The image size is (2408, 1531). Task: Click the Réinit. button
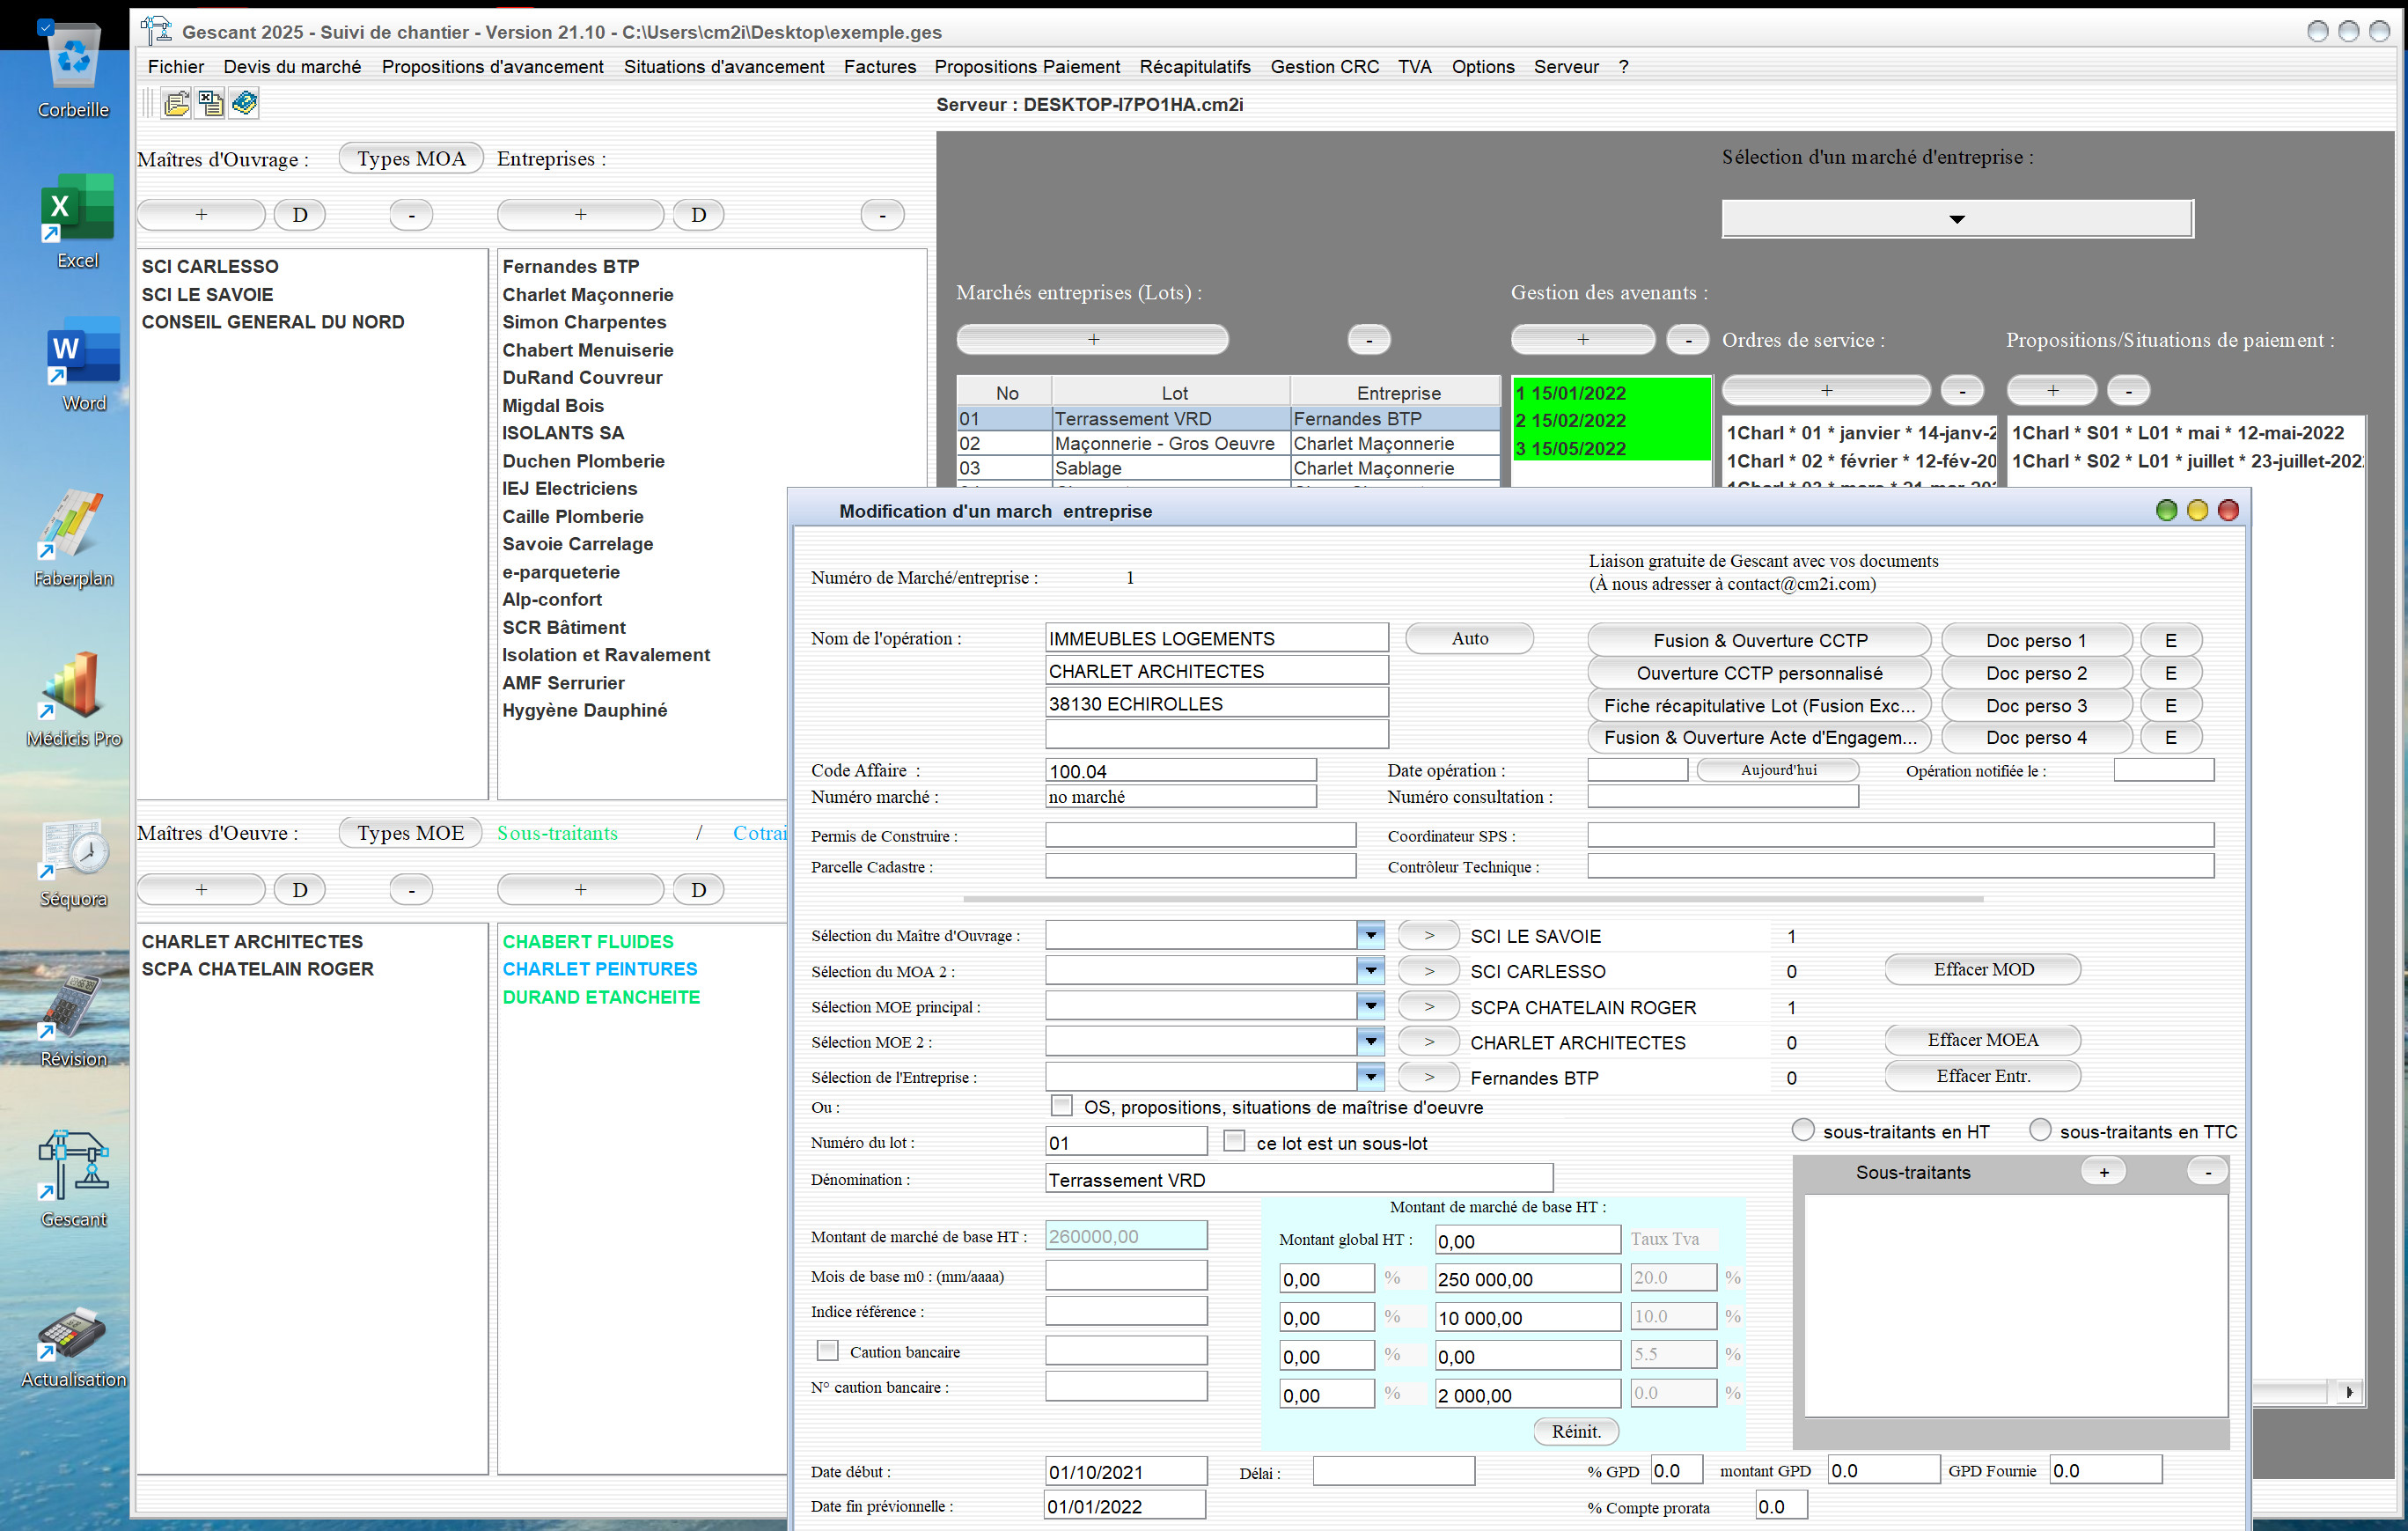1575,1431
